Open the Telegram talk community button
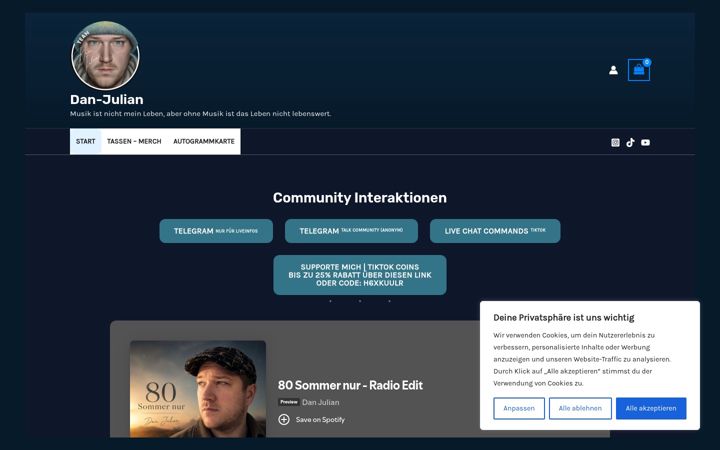 (351, 231)
